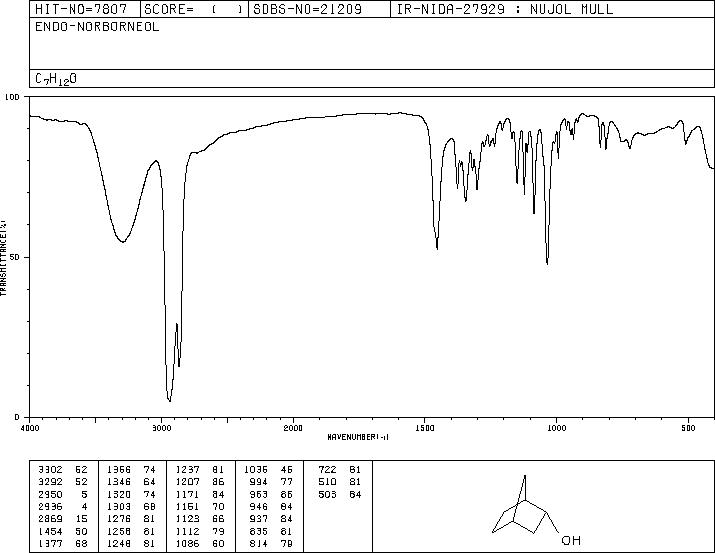Click the 937 peak table entry
715x553 pixels.
point(271,519)
